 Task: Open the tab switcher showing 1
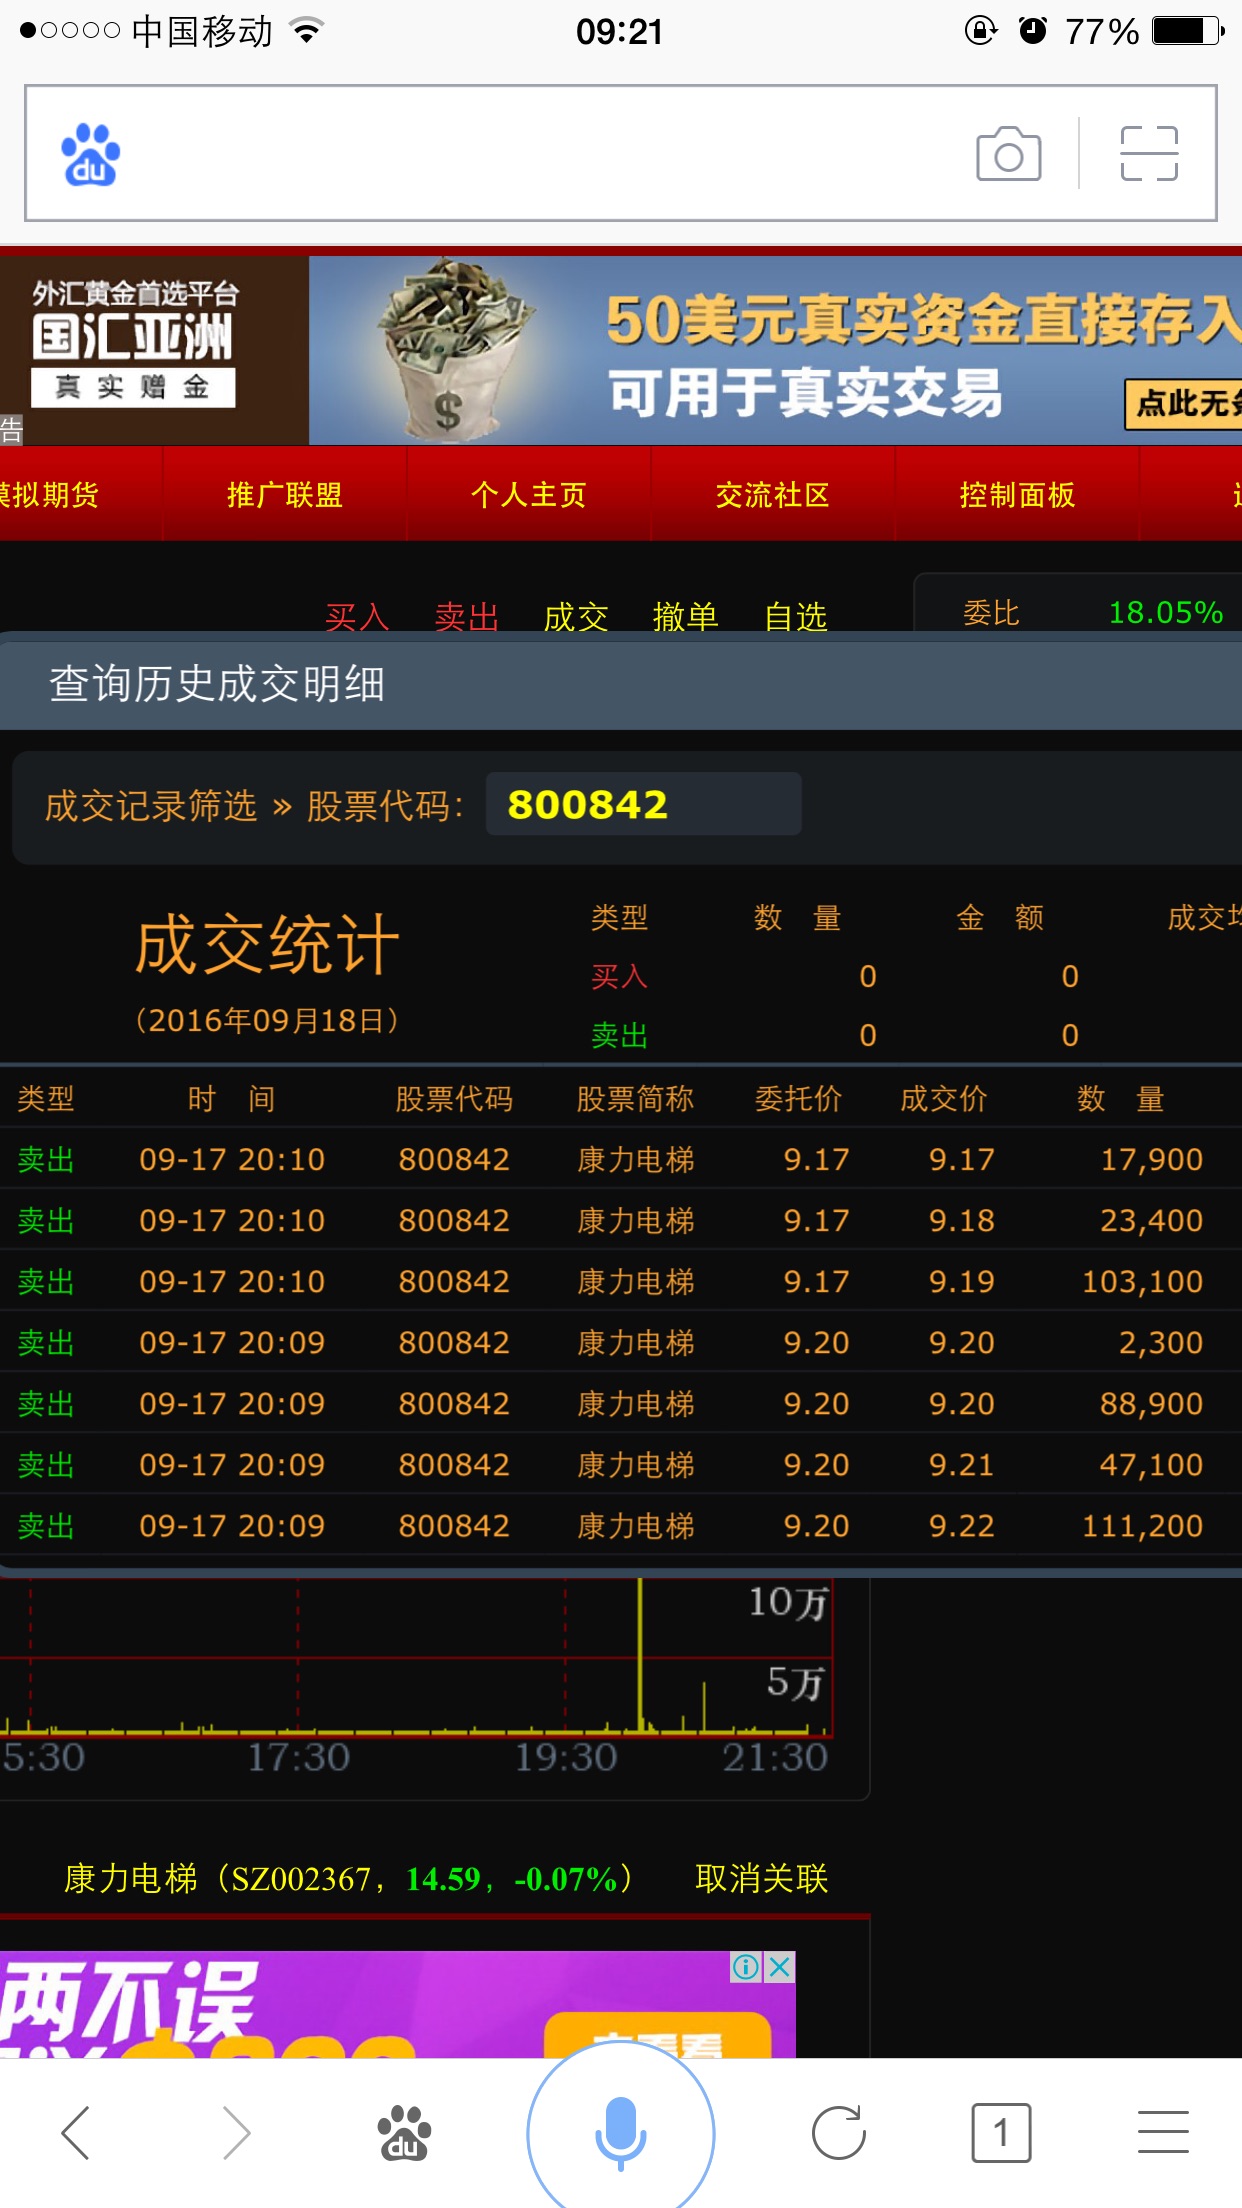pos(1000,2133)
